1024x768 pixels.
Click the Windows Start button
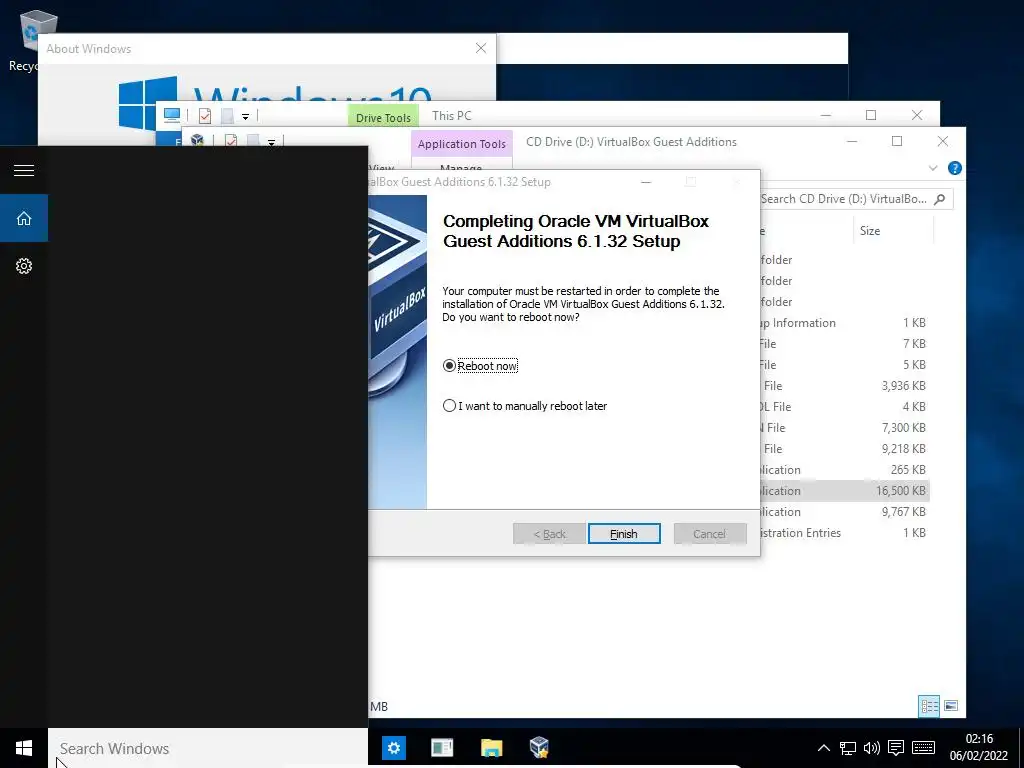pos(24,748)
